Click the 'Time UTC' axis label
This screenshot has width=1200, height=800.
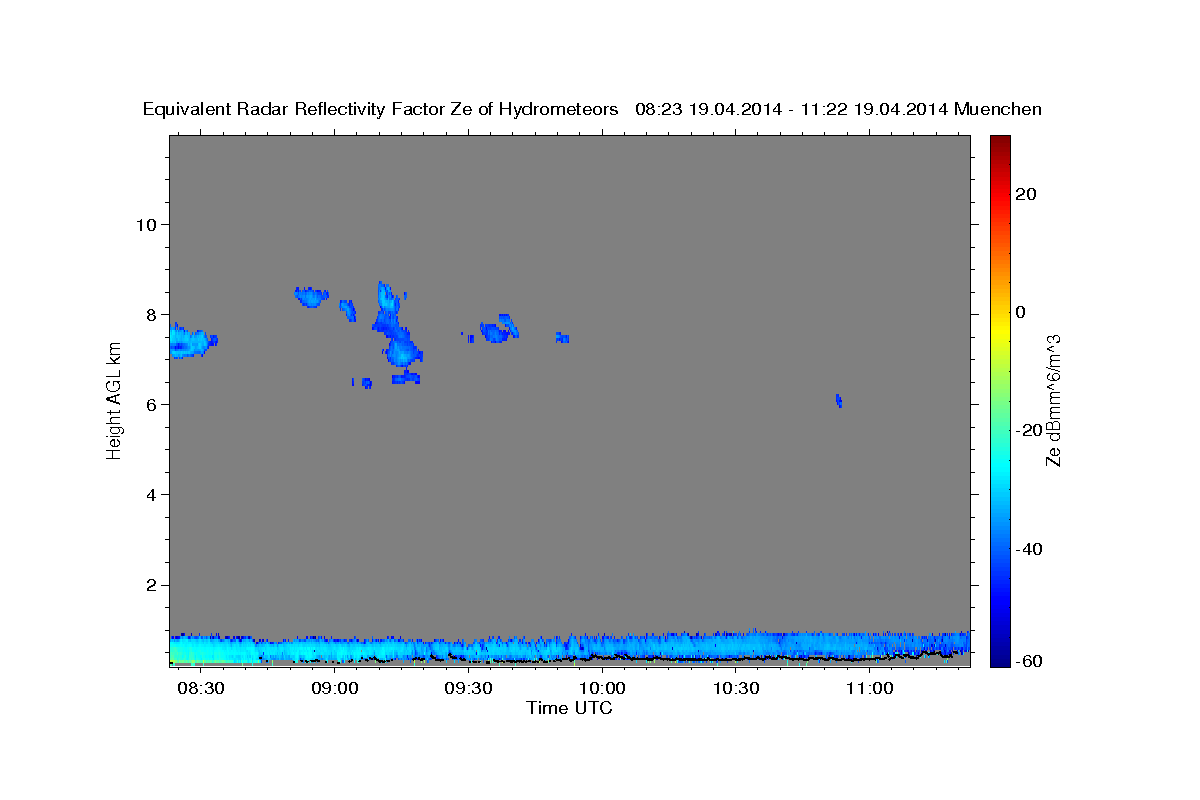click(x=569, y=708)
